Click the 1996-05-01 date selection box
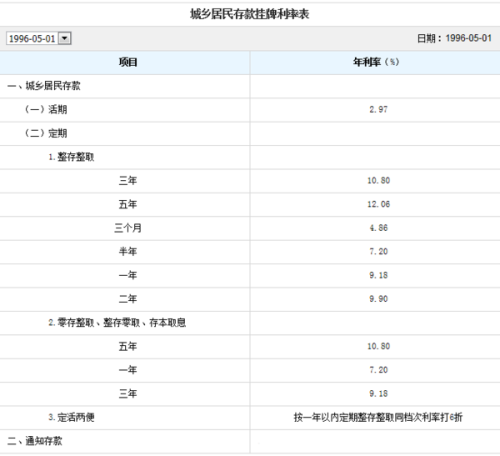This screenshot has width=500, height=456. pos(39,38)
